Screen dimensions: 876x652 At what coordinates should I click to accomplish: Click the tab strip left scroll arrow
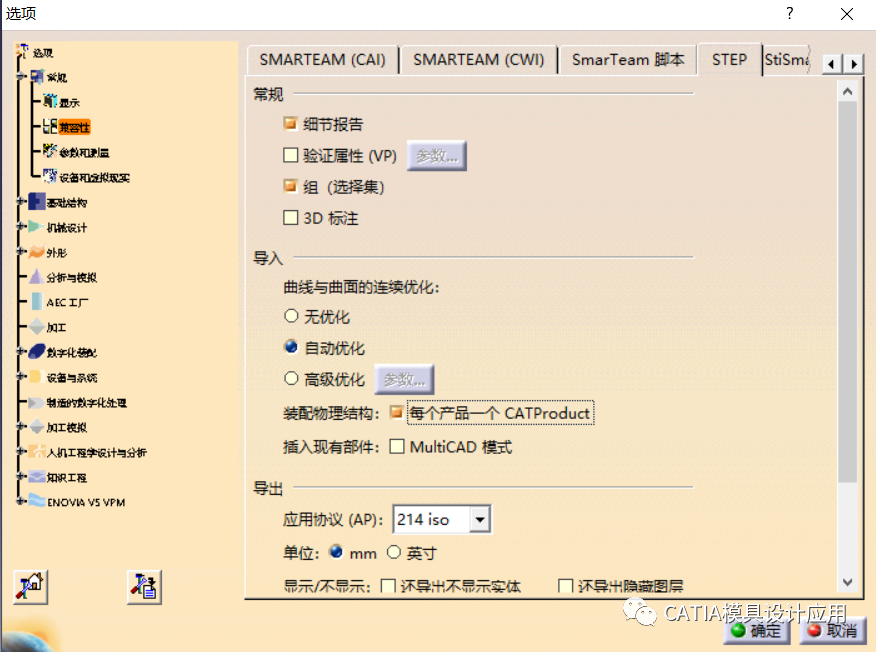831,64
